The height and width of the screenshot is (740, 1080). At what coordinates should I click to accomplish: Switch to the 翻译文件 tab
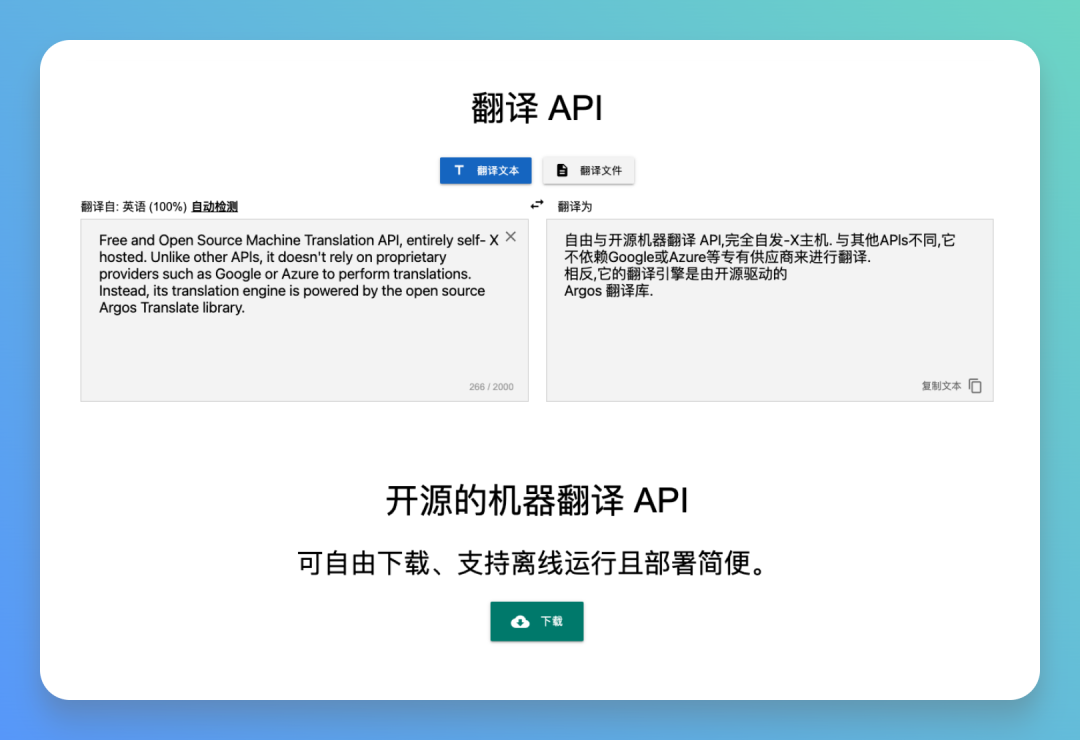(589, 170)
